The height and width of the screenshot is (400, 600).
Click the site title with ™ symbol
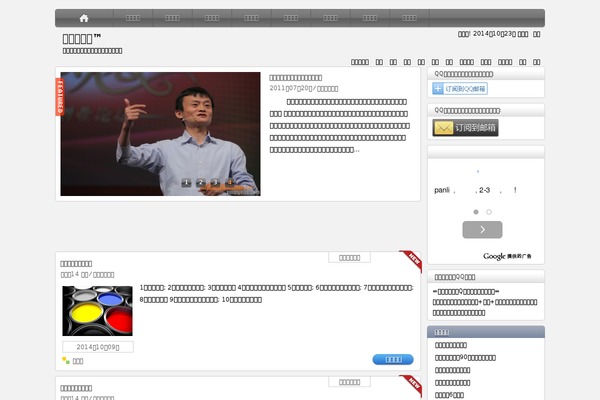click(x=82, y=39)
